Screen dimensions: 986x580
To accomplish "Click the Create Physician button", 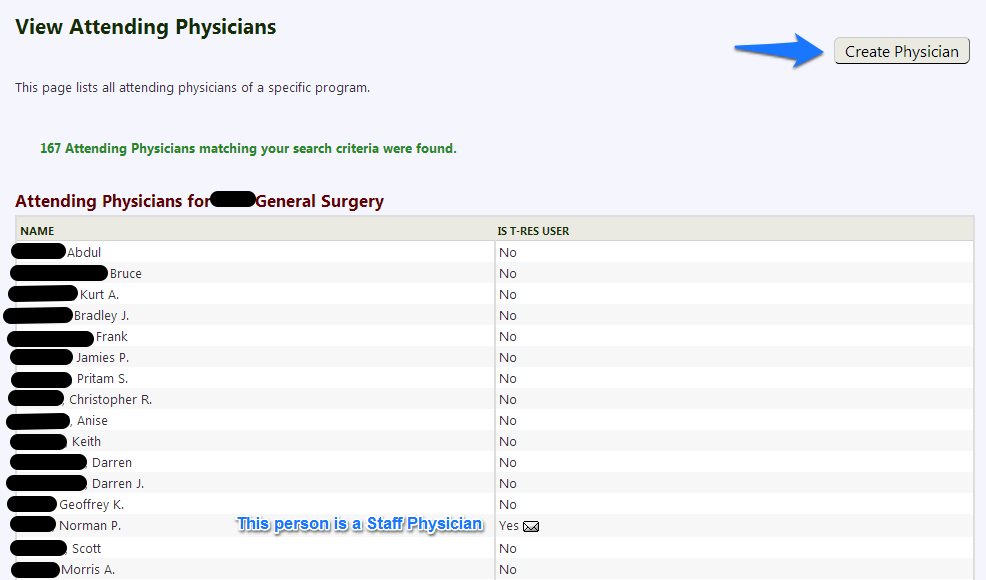I will pyautogui.click(x=901, y=51).
